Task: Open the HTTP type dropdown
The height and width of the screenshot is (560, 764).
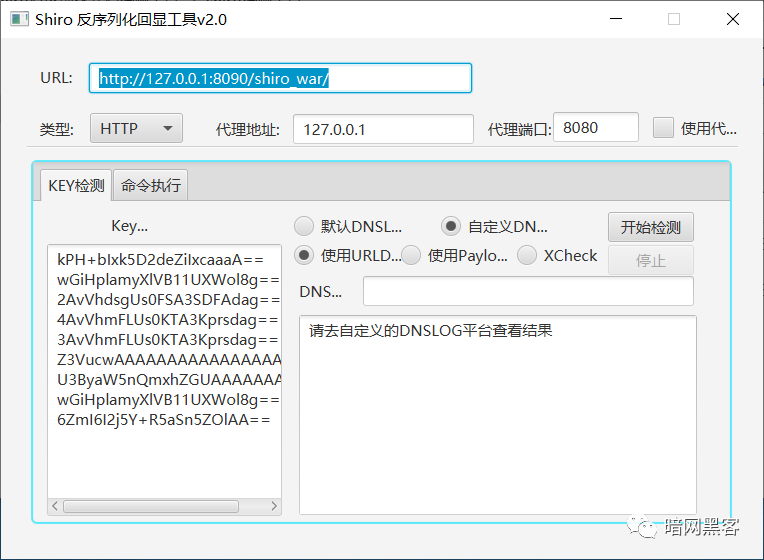Action: 136,128
